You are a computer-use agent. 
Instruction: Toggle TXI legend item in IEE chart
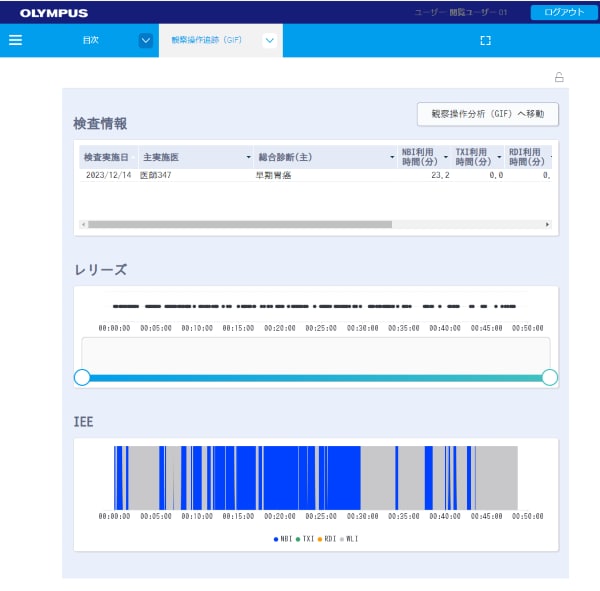pos(305,539)
